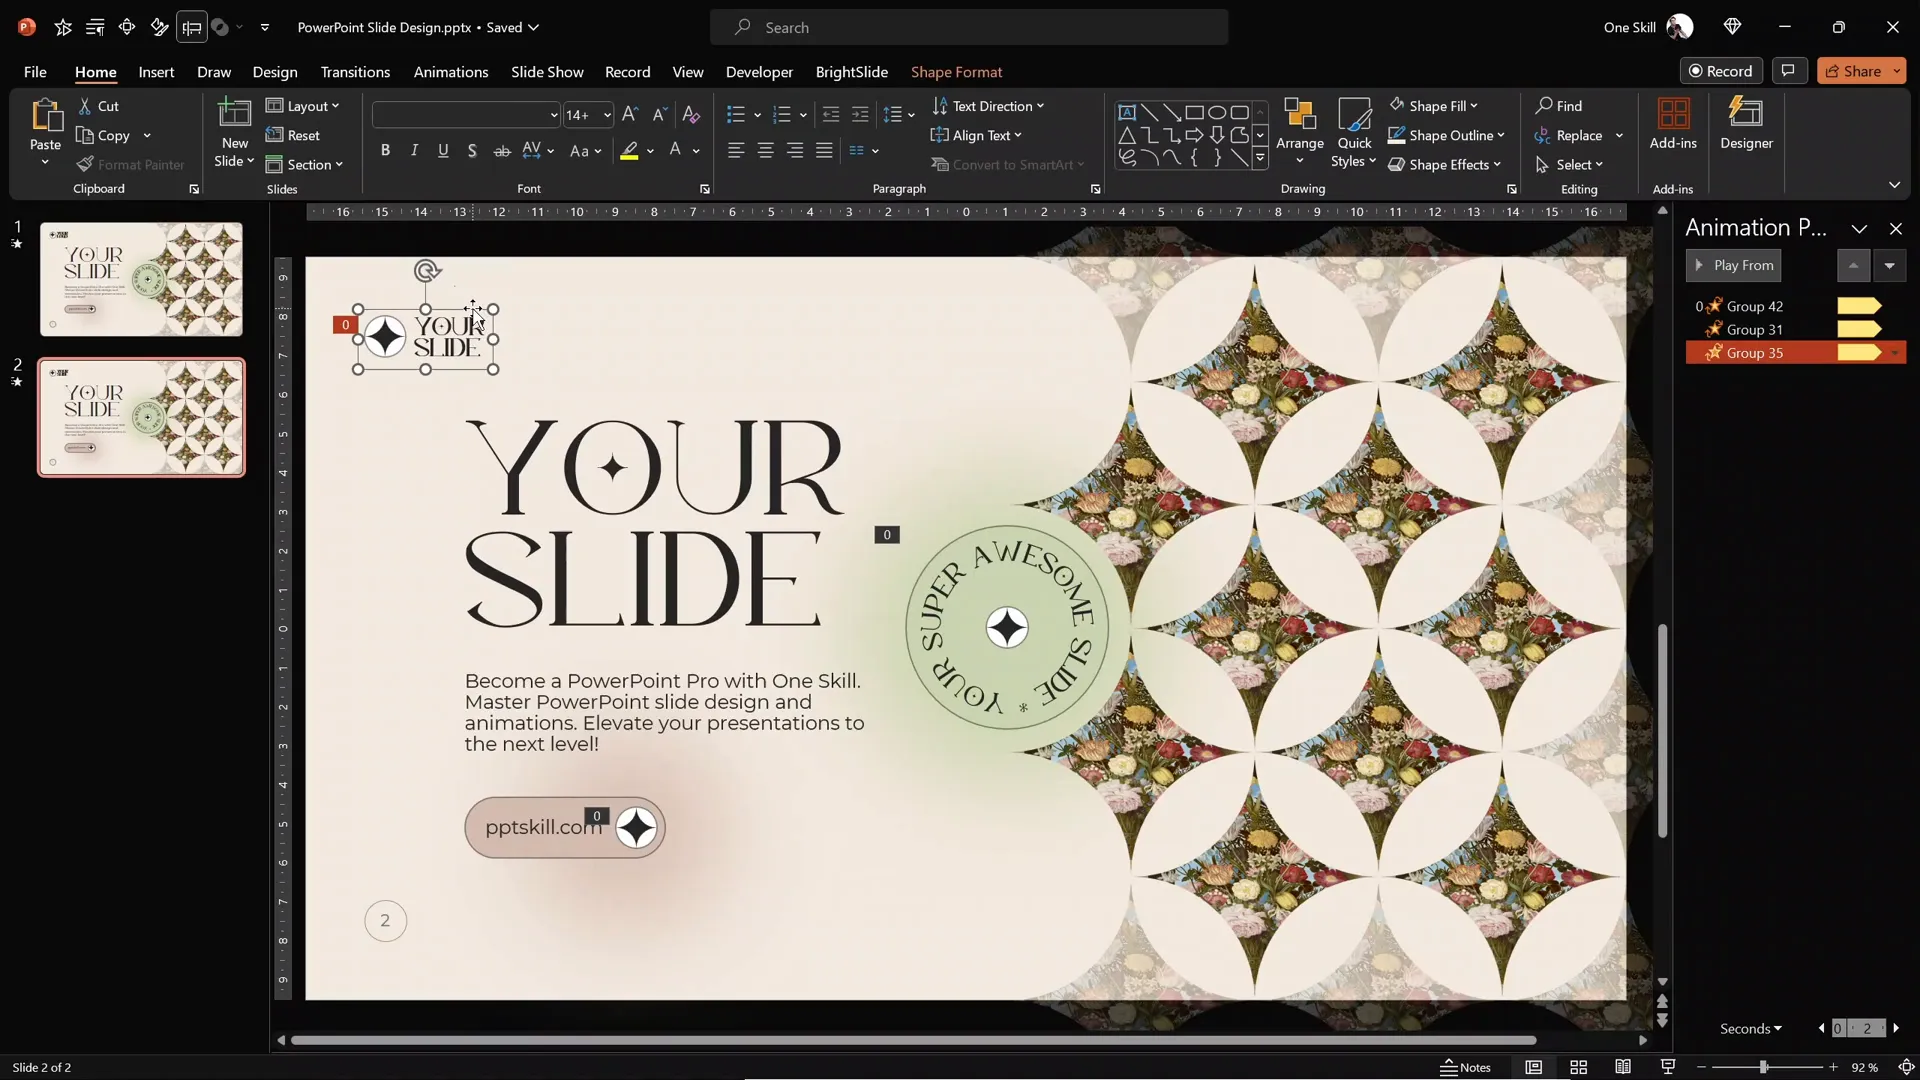Toggle Strikethrough formatting
Screen dimensions: 1920x1080
point(502,151)
